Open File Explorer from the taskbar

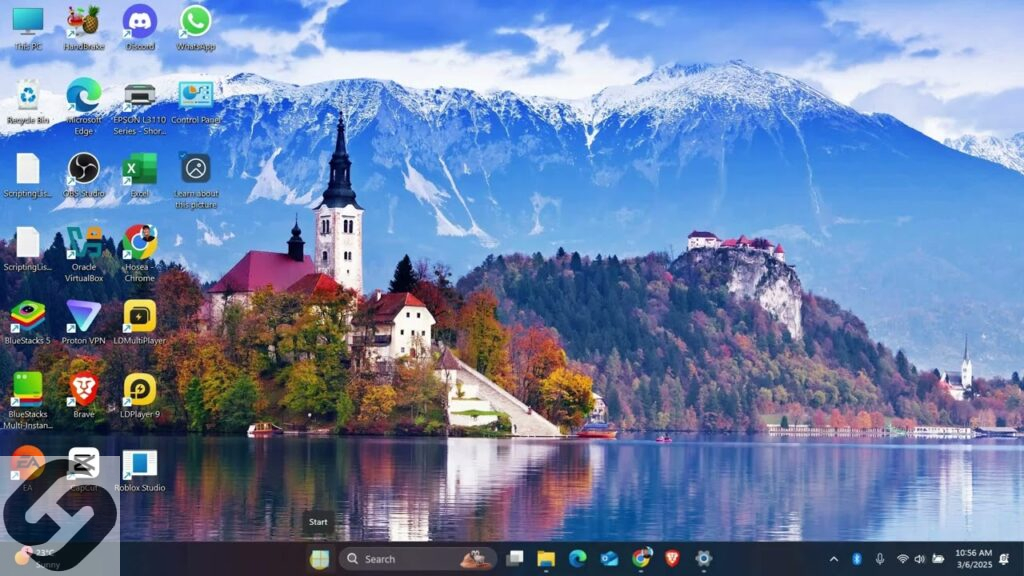click(546, 559)
